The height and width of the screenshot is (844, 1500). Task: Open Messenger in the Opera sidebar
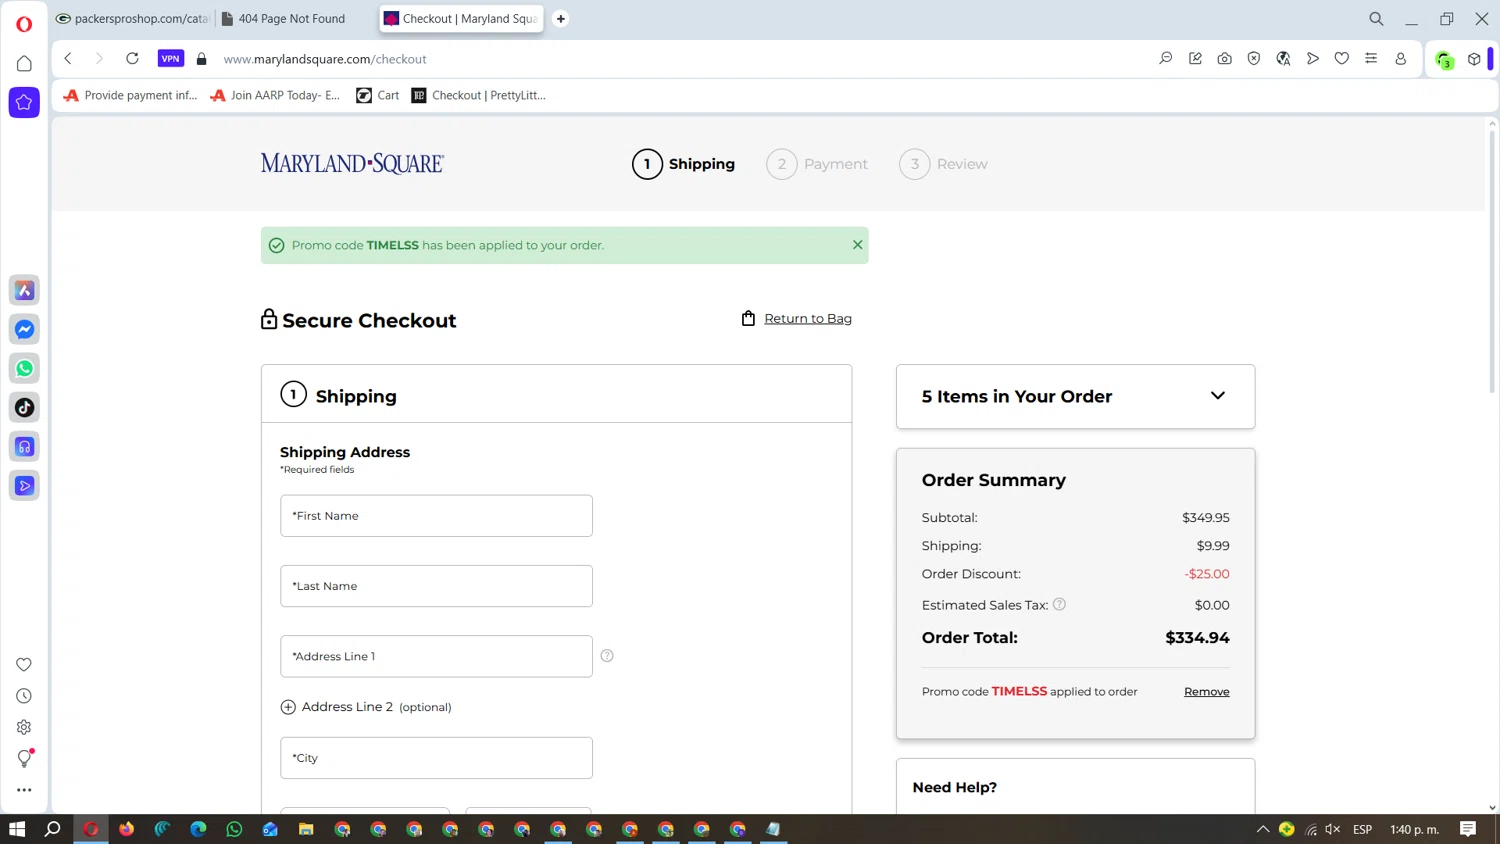pyautogui.click(x=24, y=329)
